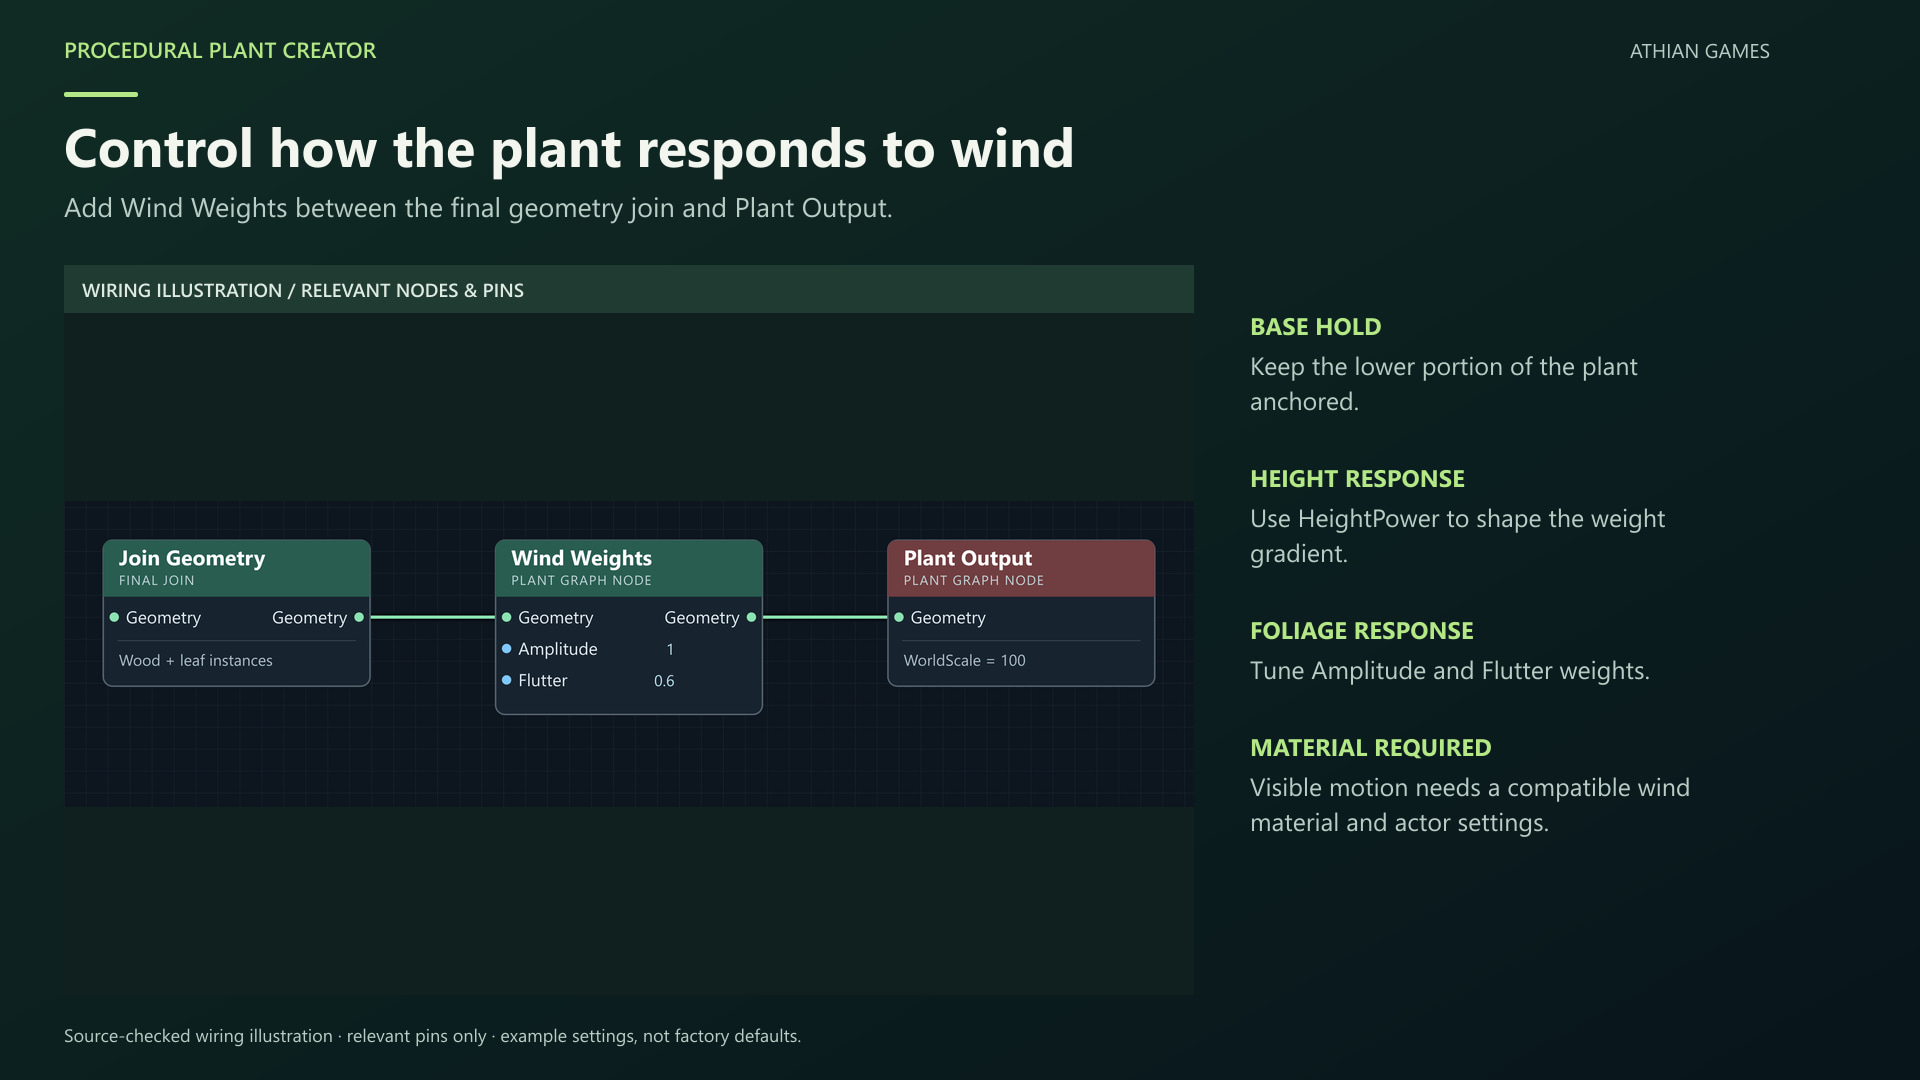Click the 'Use HeightPower to shape…' description

tap(1457, 536)
